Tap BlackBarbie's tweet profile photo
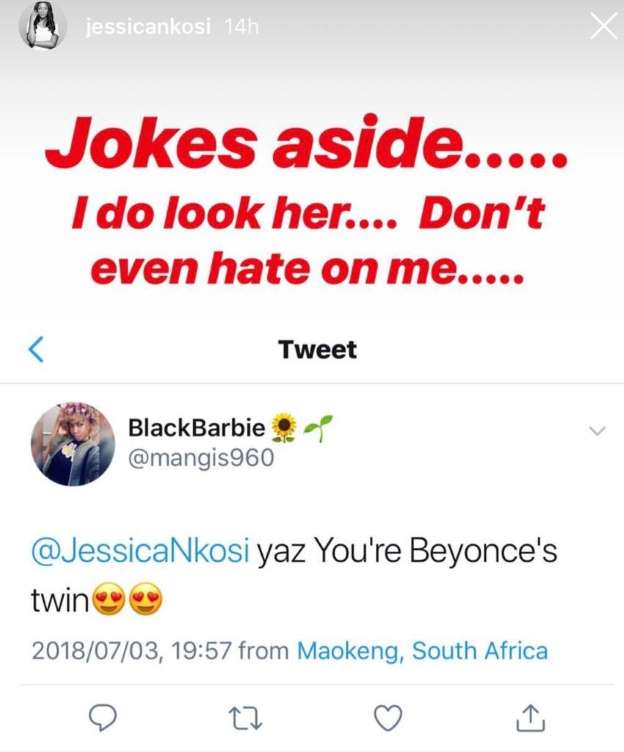The height and width of the screenshot is (752, 624). (x=72, y=444)
